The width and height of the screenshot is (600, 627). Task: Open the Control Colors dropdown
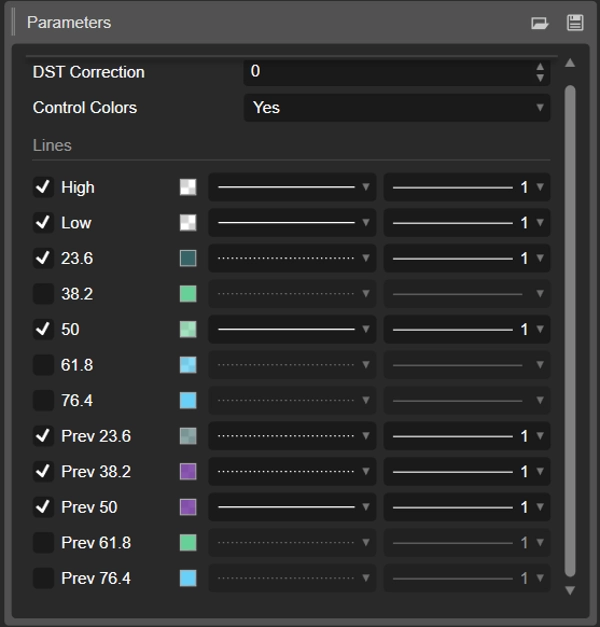(x=397, y=108)
